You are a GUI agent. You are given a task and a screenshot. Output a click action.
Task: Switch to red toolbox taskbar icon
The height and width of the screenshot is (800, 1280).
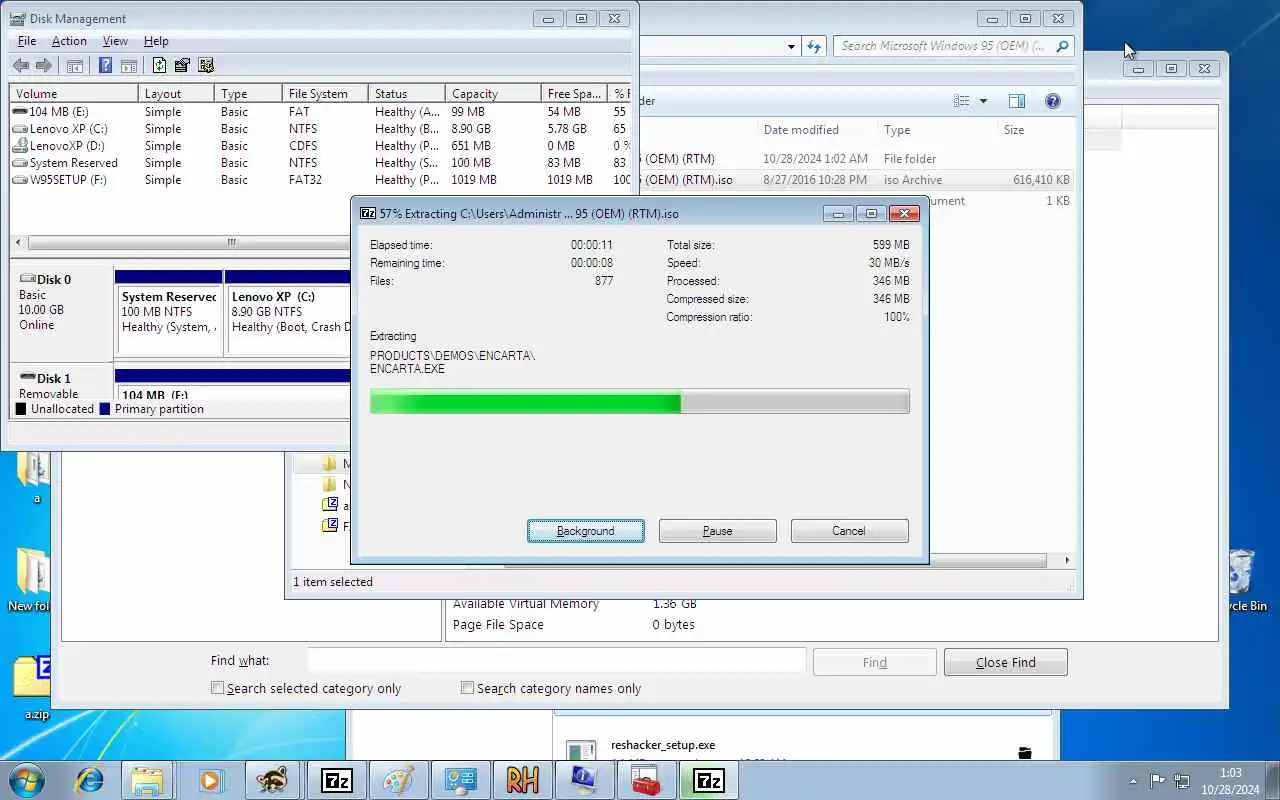[x=646, y=780]
